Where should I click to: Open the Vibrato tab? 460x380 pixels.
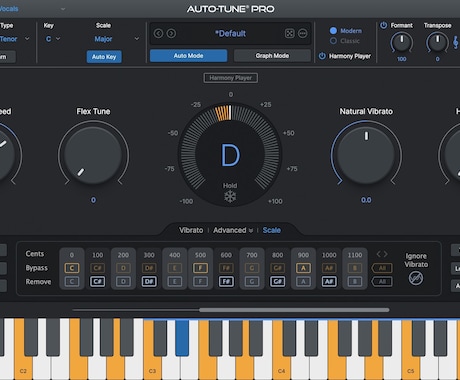[191, 230]
